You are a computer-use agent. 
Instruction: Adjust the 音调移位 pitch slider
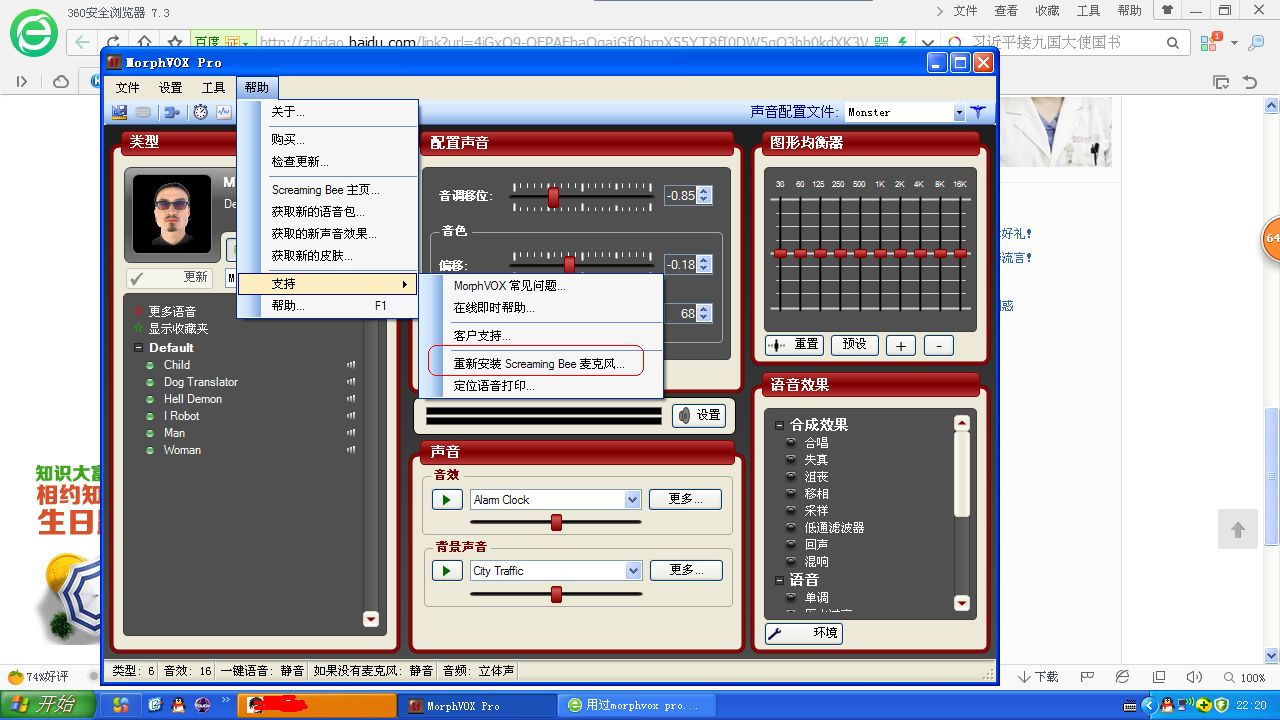553,195
